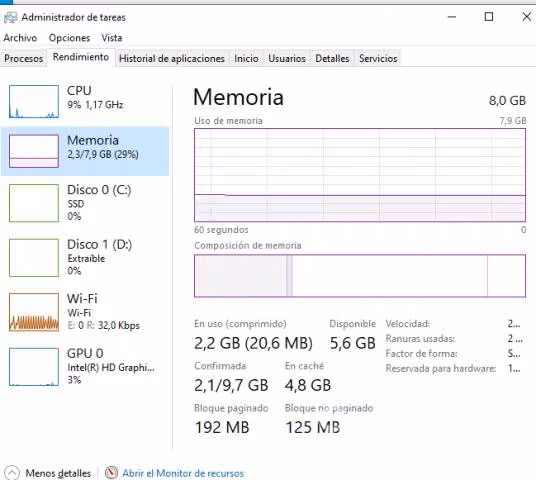
Task: Open the Archivo menu
Action: (20, 38)
